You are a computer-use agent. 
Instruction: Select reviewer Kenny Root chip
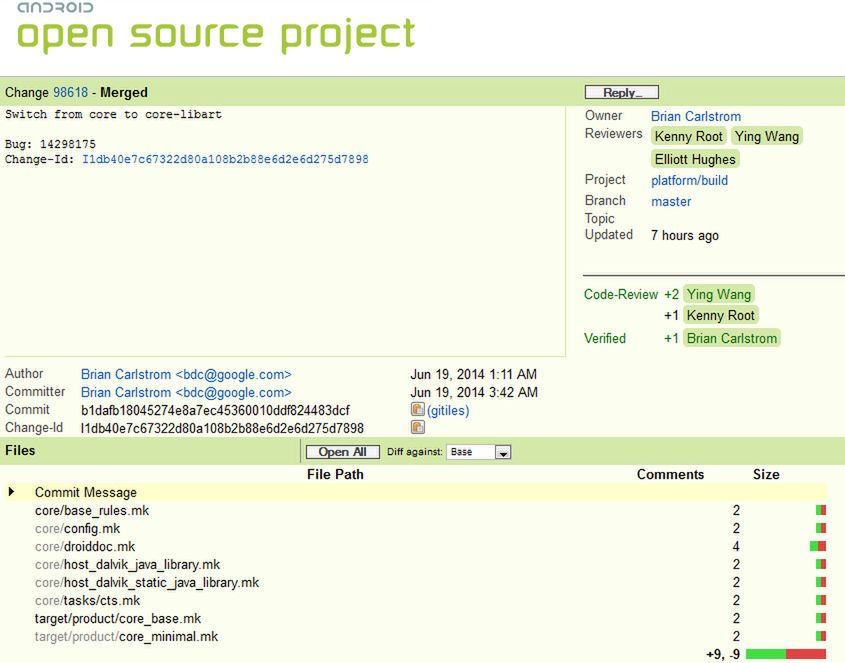click(688, 136)
